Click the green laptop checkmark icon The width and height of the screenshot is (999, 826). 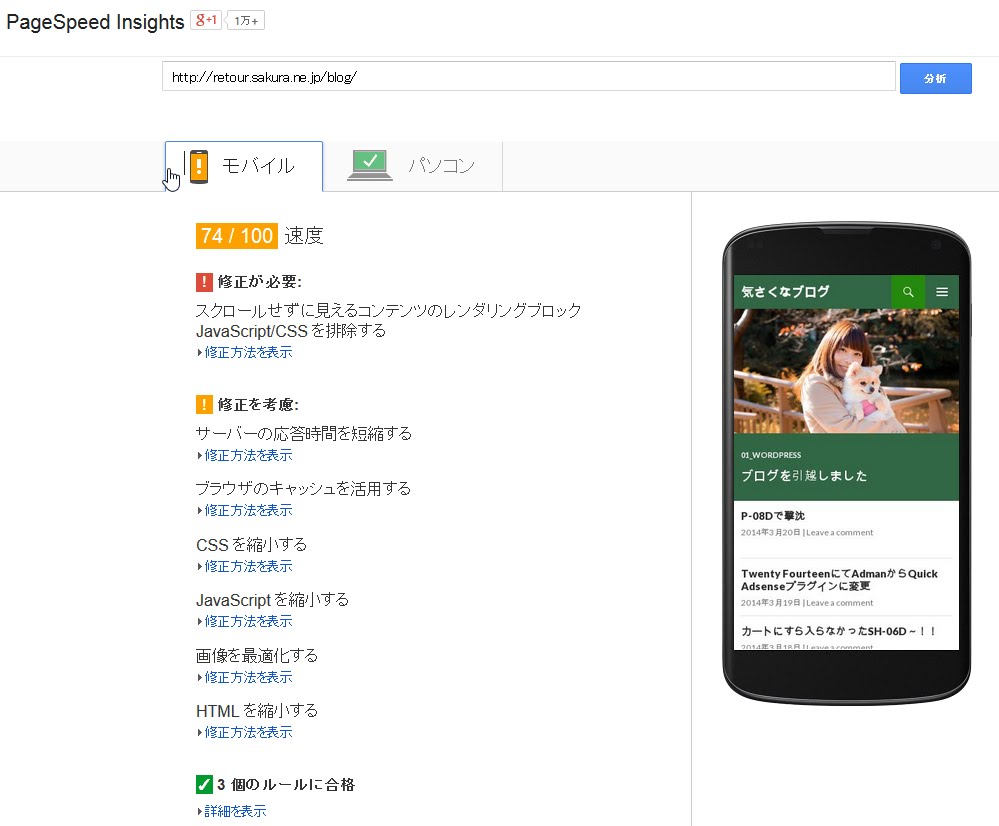(x=370, y=166)
